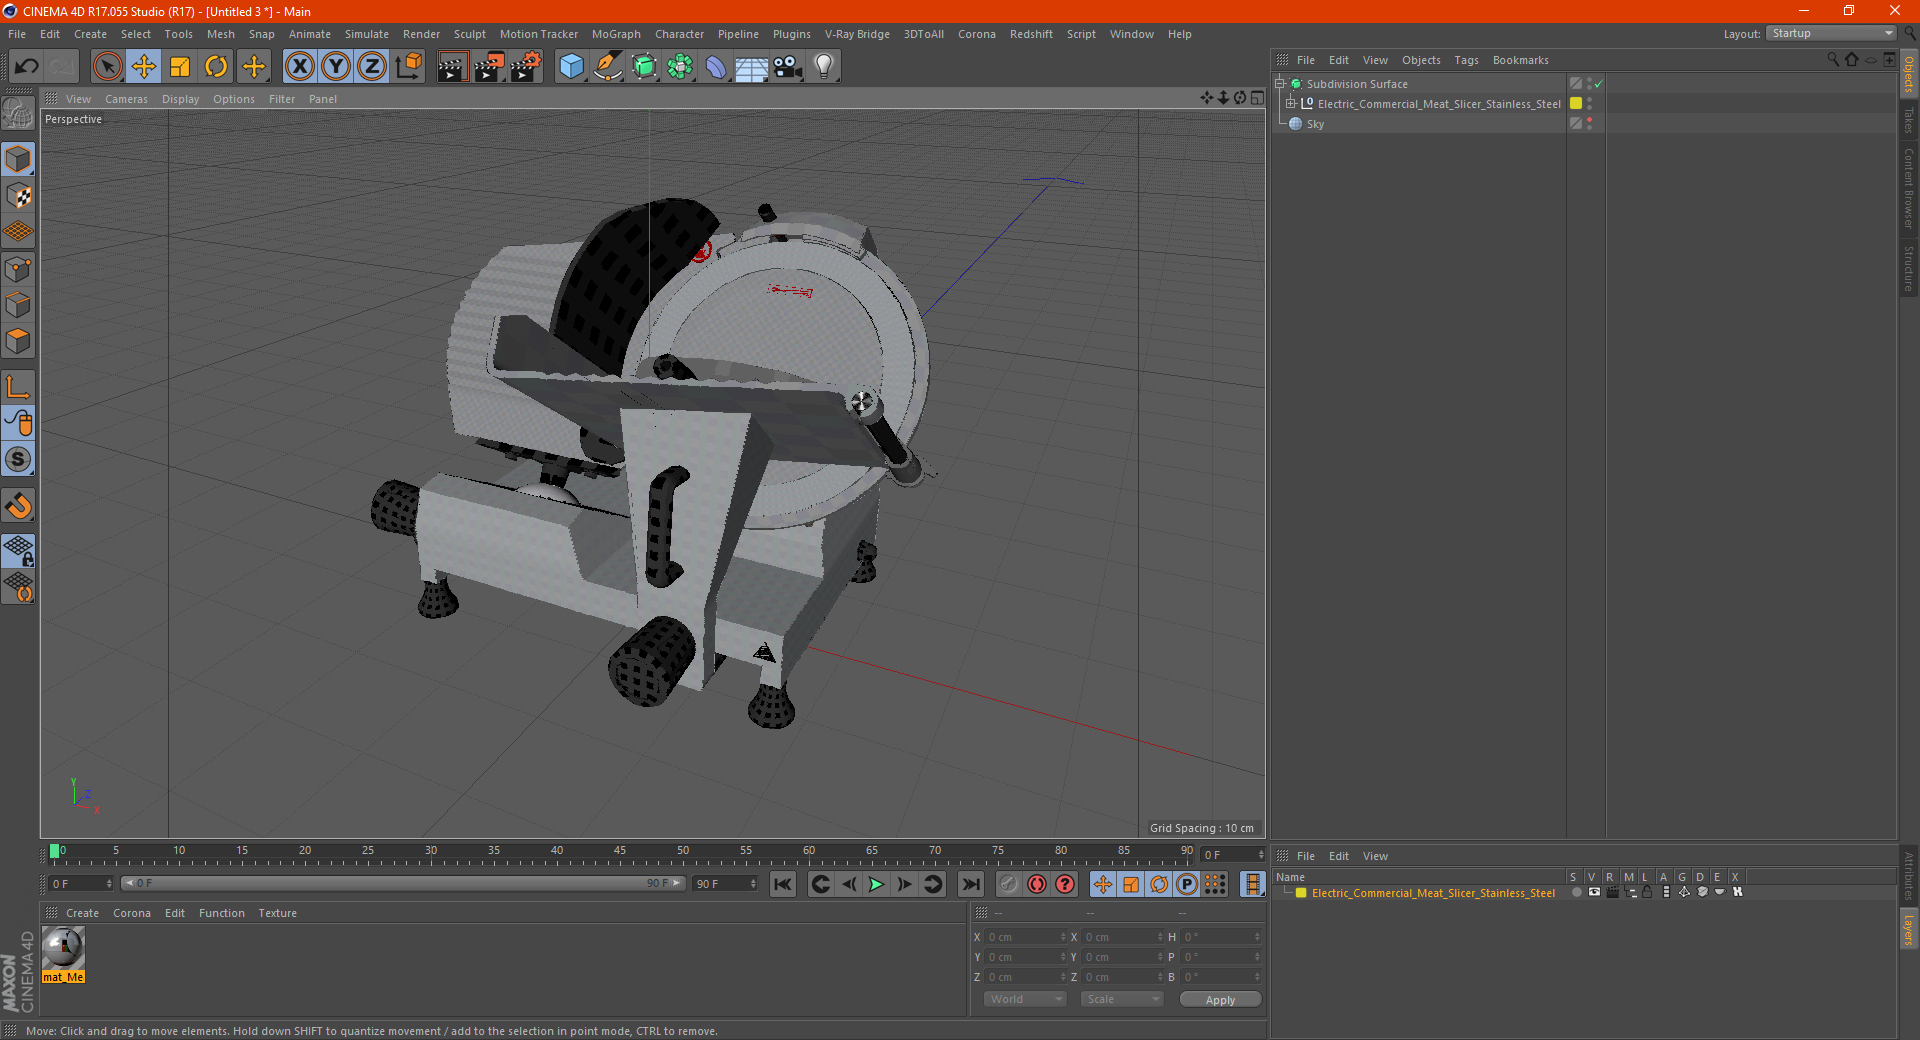This screenshot has height=1040, width=1920.
Task: Click the Light bulb icon
Action: click(824, 67)
